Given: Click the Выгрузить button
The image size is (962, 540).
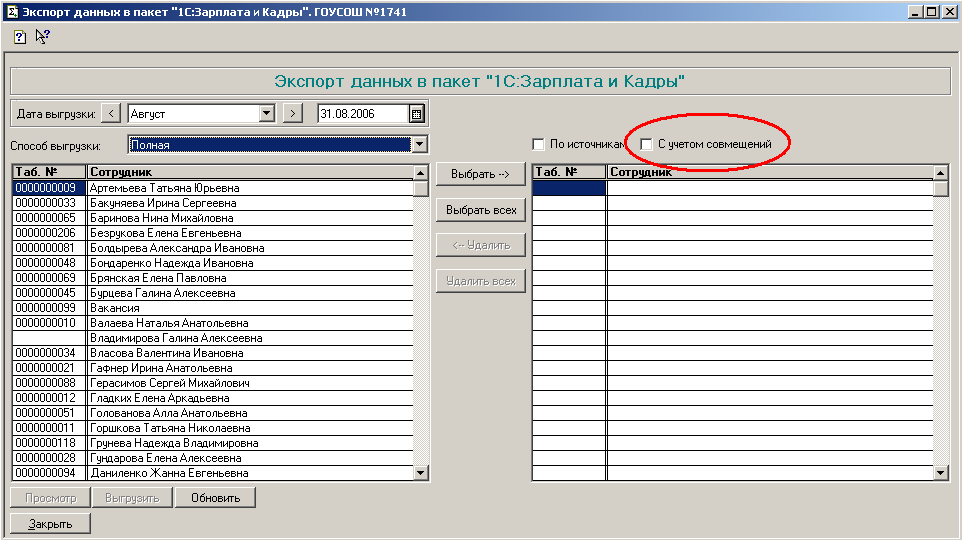Looking at the screenshot, I should tap(133, 498).
